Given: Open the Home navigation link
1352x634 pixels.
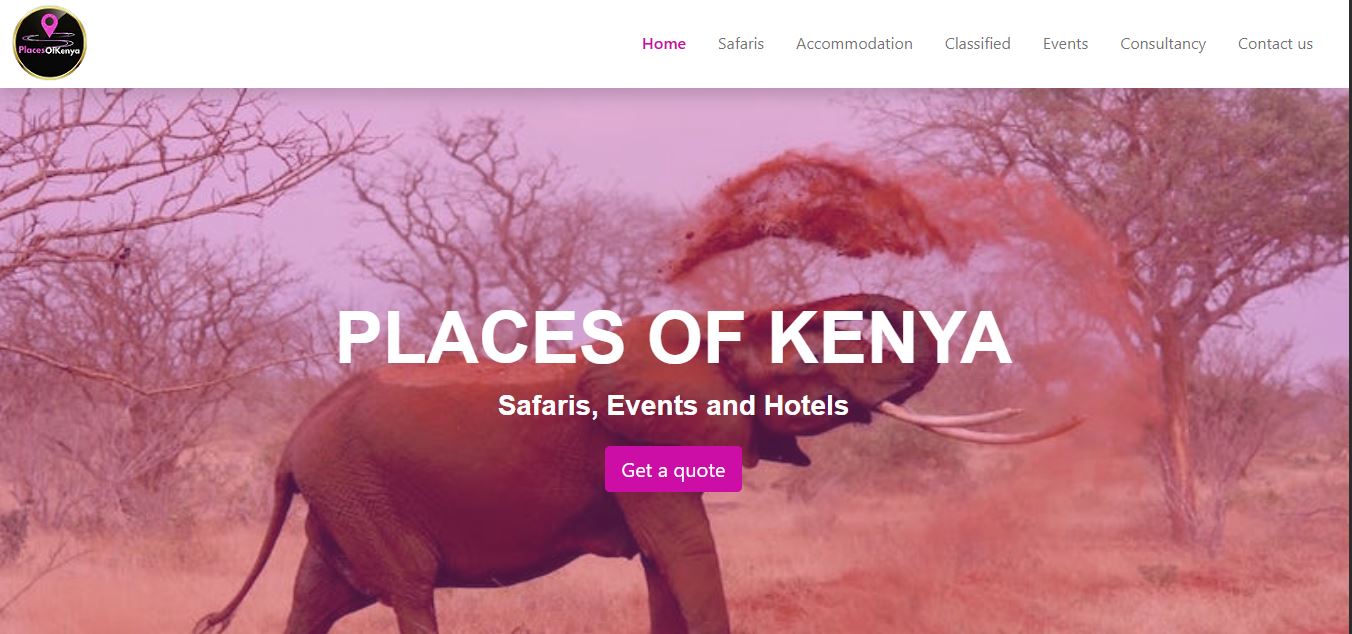Looking at the screenshot, I should point(664,44).
